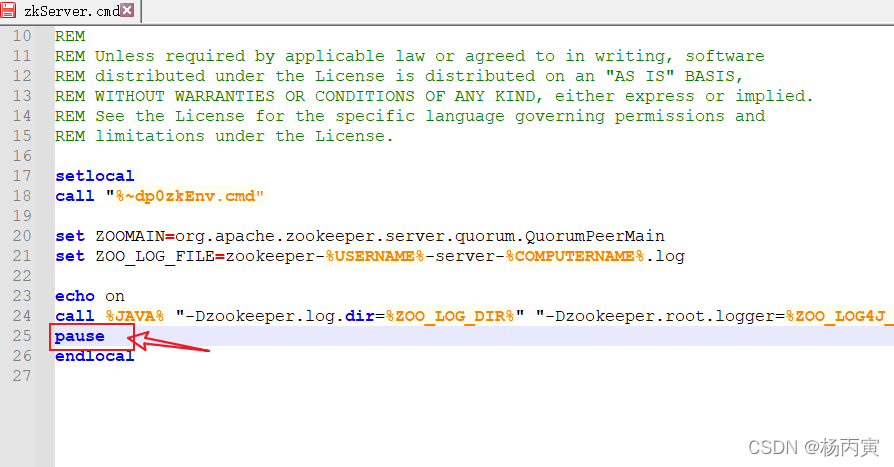894x467 pixels.
Task: Close the zkServer.cmd tab
Action: pyautogui.click(x=128, y=10)
